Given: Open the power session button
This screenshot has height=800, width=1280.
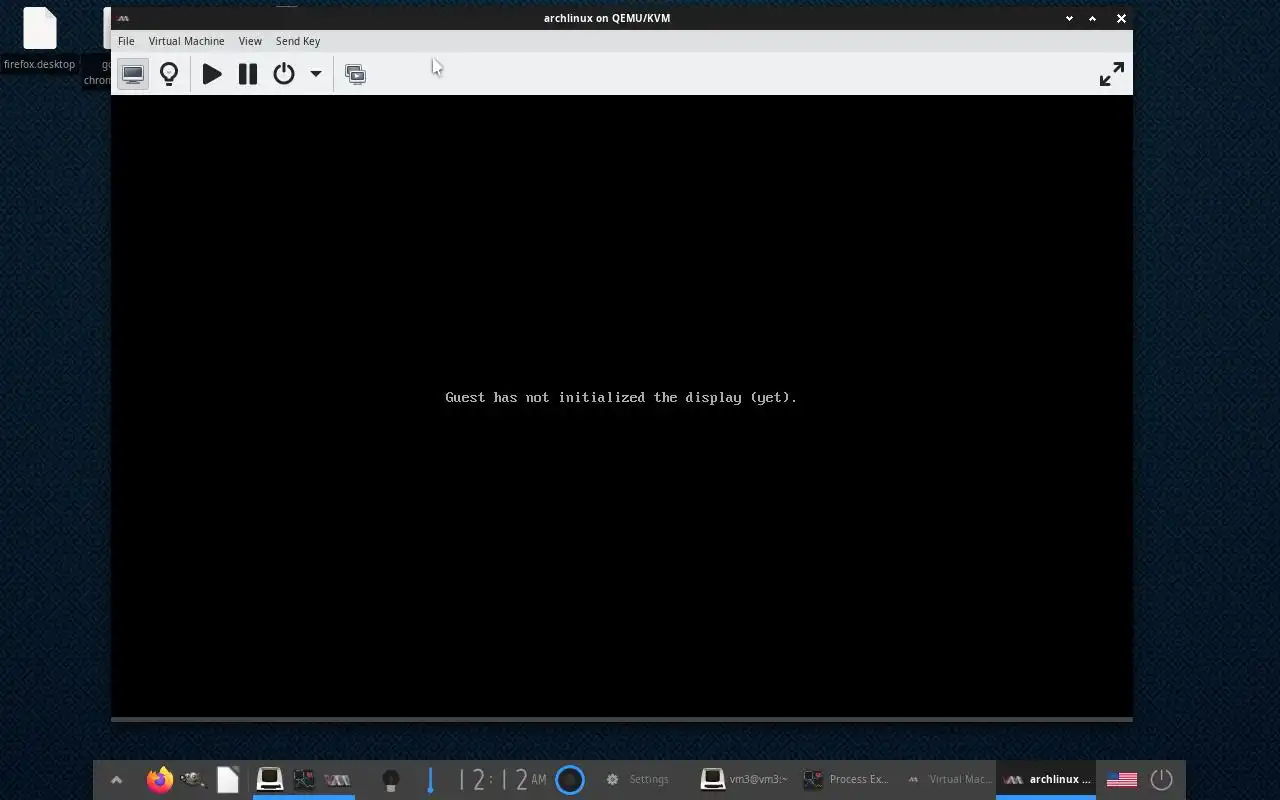Looking at the screenshot, I should (x=1161, y=780).
